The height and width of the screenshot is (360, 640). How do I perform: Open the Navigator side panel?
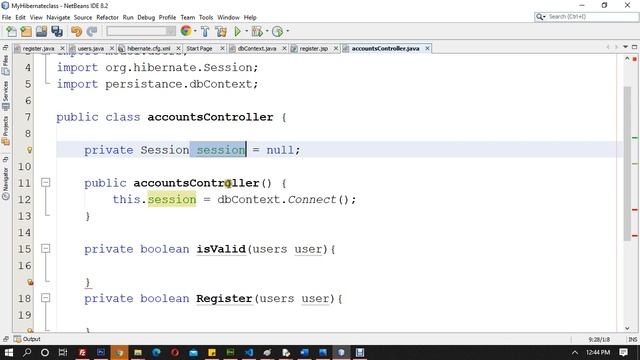[5, 184]
